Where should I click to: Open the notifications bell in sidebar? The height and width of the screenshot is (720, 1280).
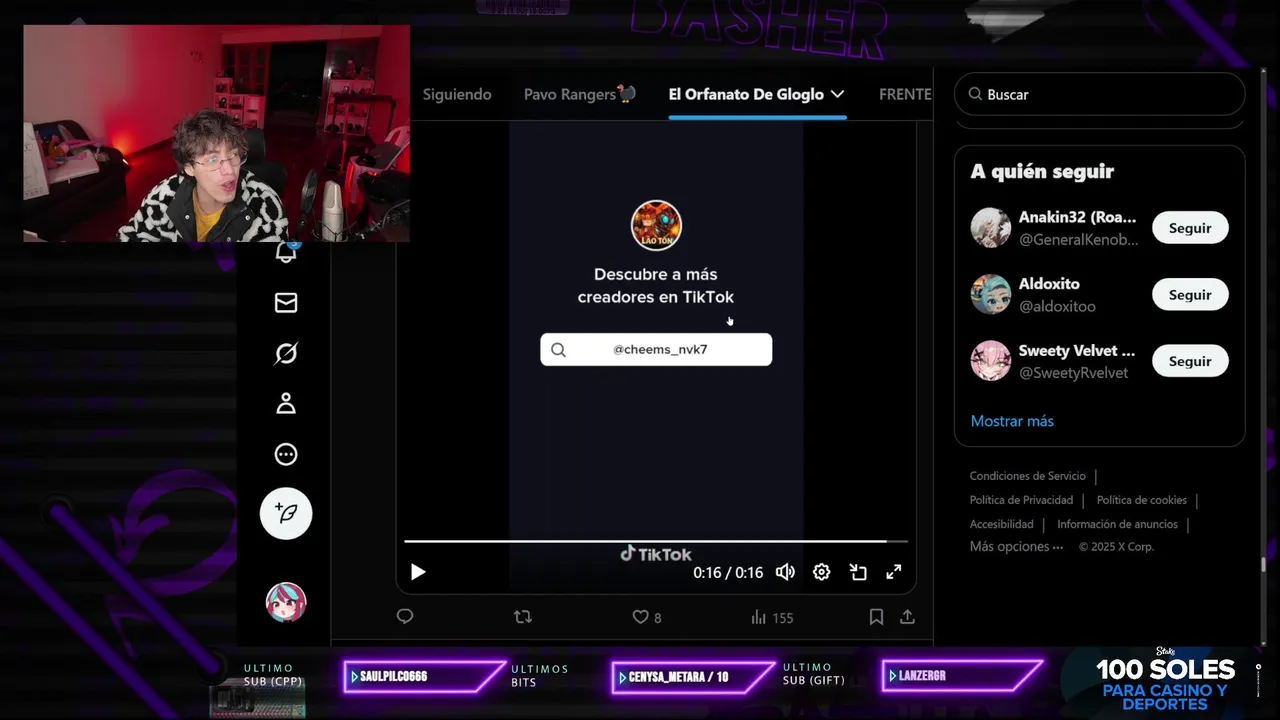(x=286, y=252)
